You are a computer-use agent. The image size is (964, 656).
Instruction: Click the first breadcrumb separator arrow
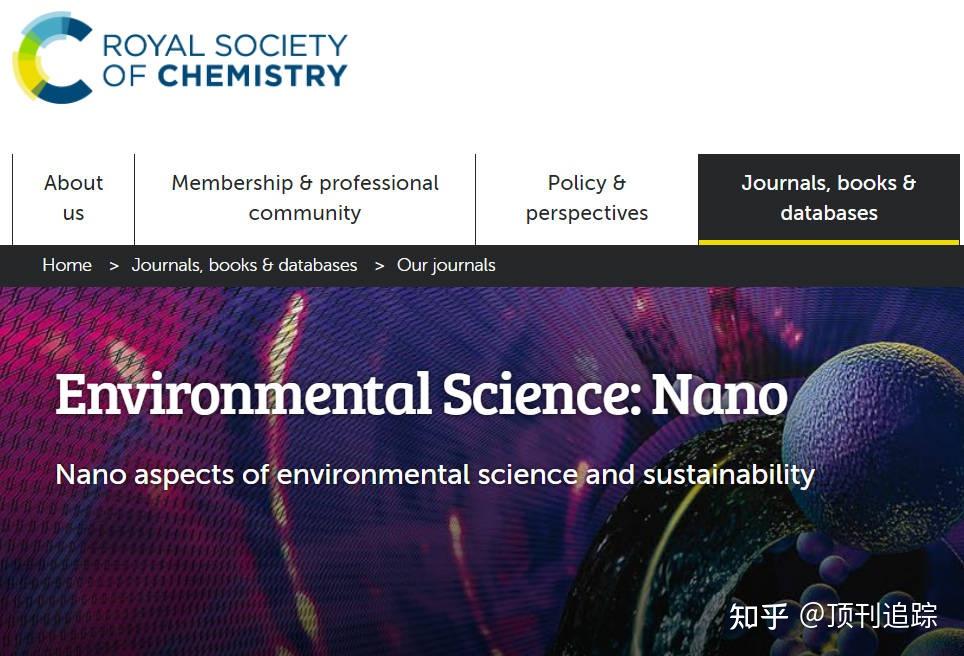coord(113,265)
